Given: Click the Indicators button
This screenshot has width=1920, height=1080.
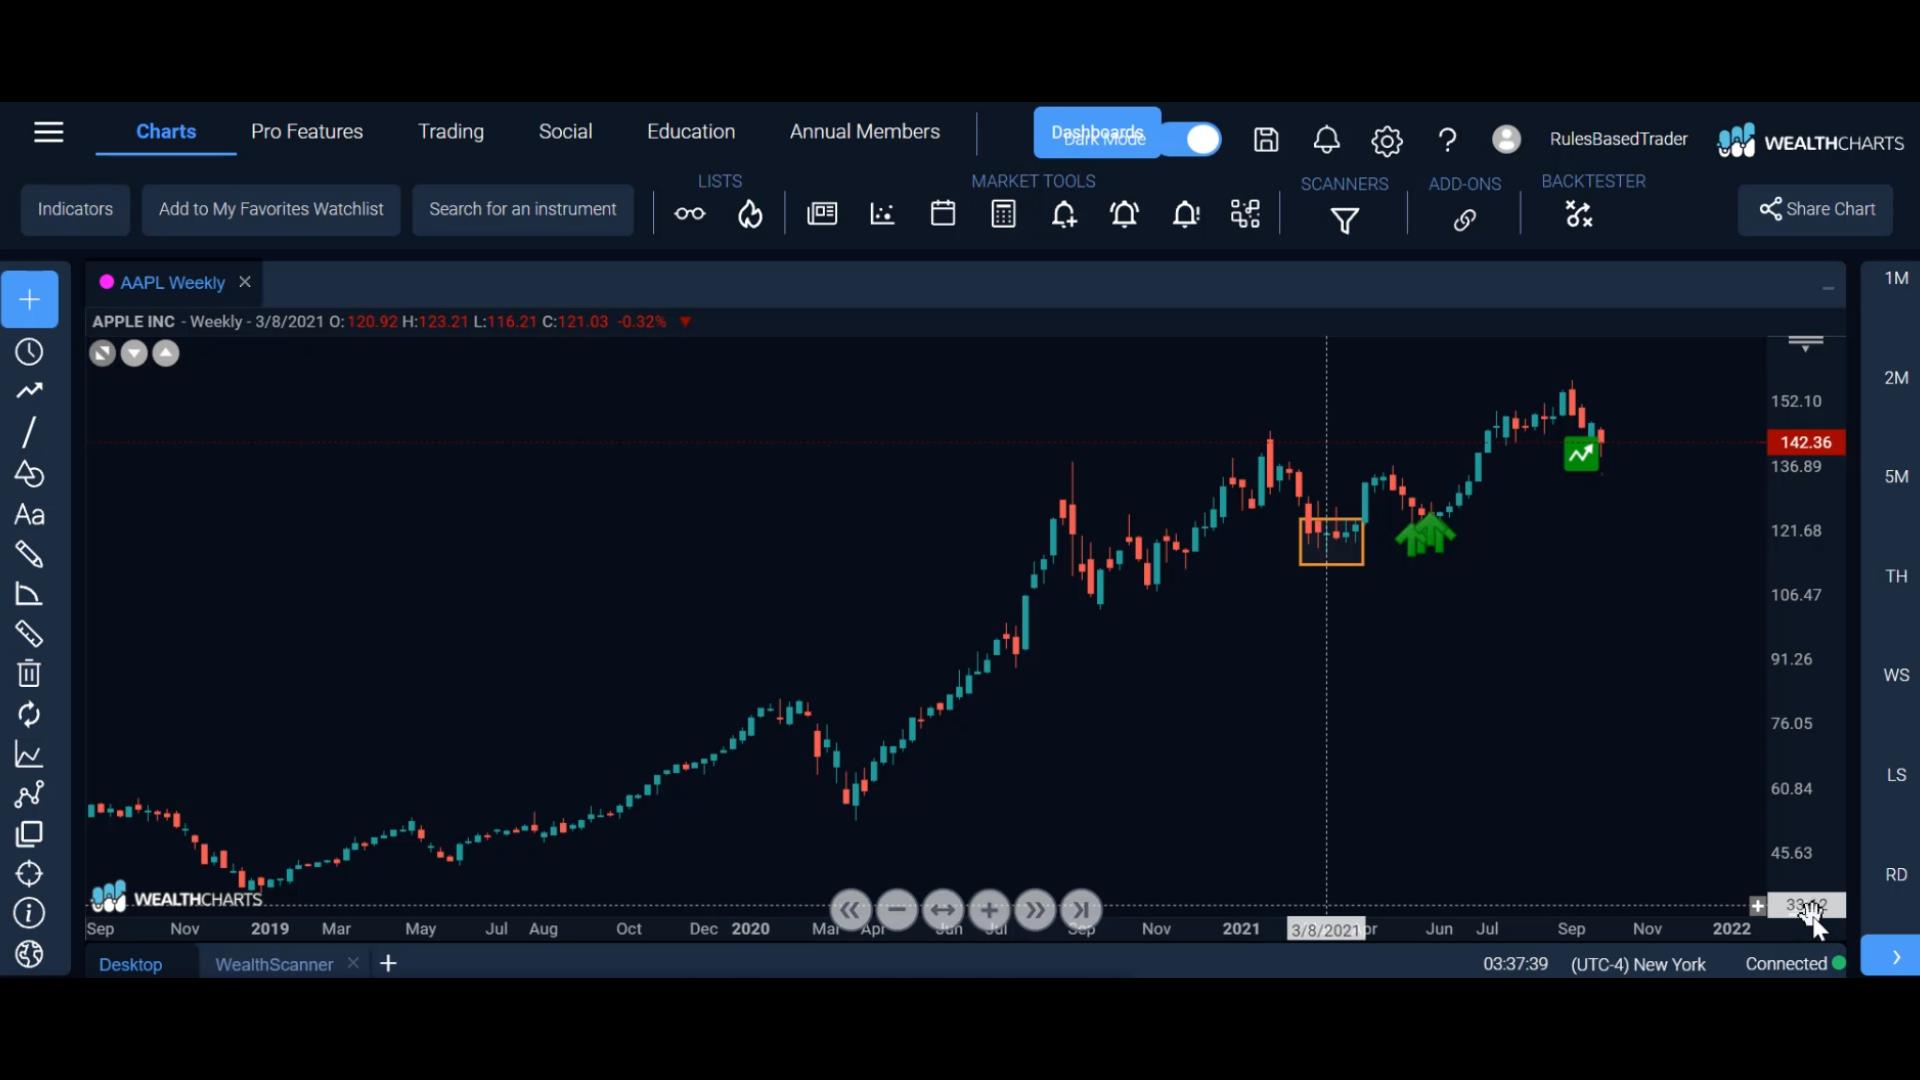Looking at the screenshot, I should pos(75,210).
